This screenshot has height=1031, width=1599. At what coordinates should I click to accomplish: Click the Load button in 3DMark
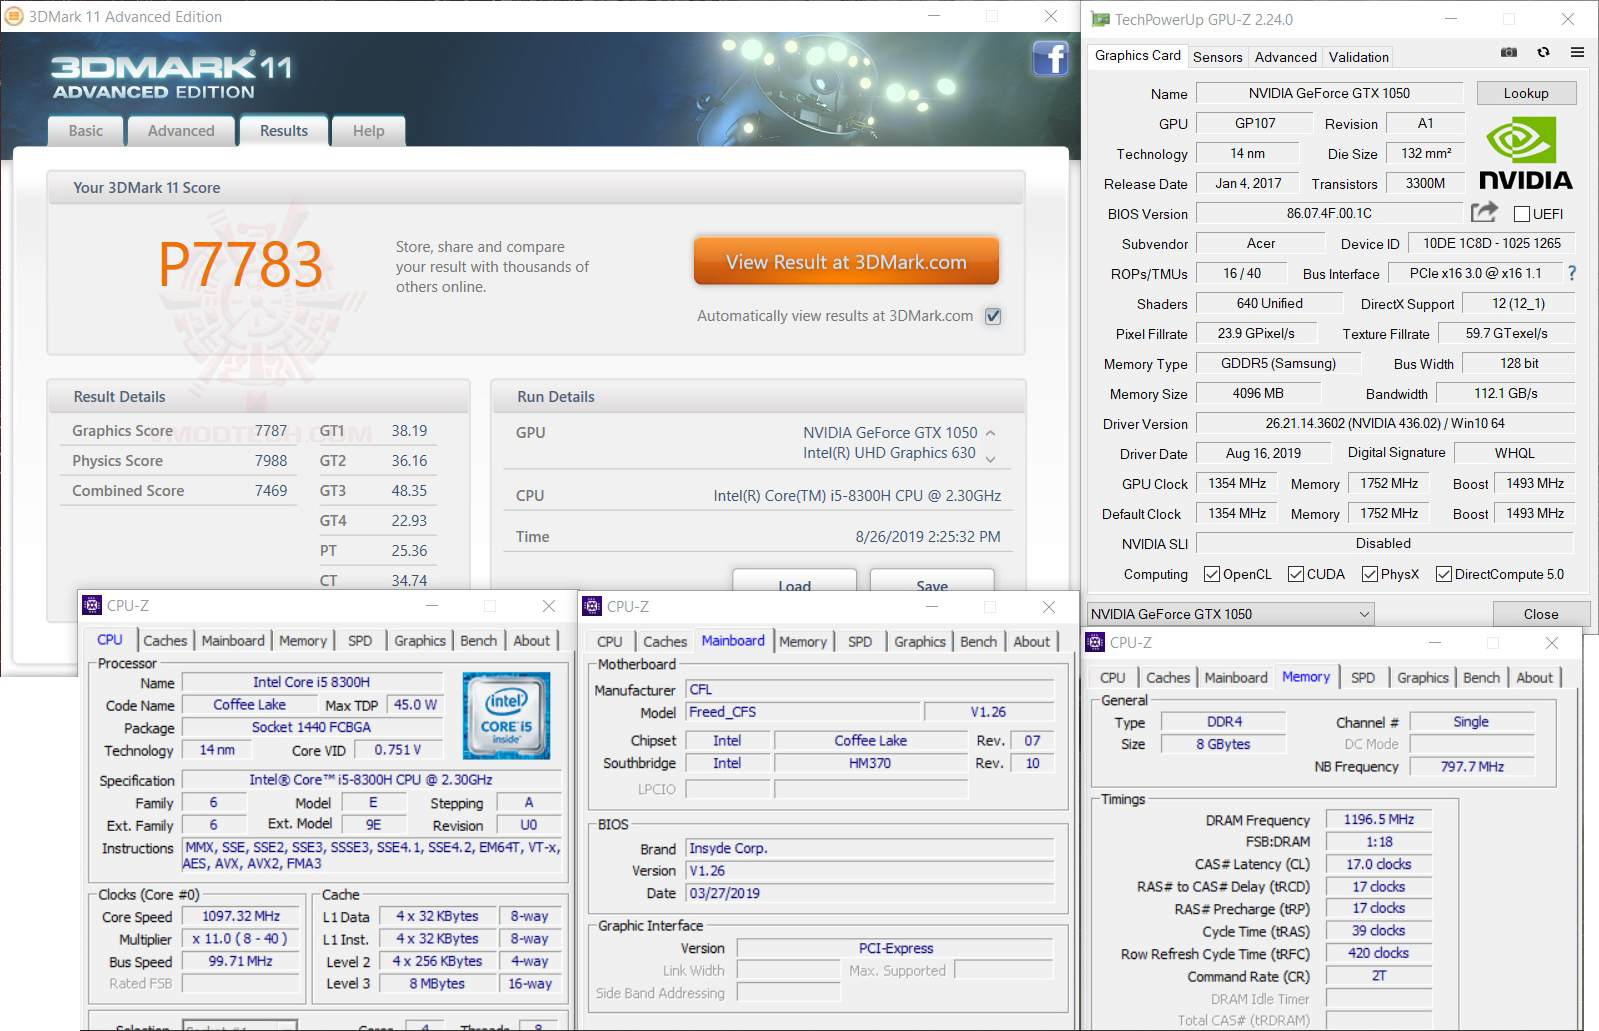coord(794,581)
